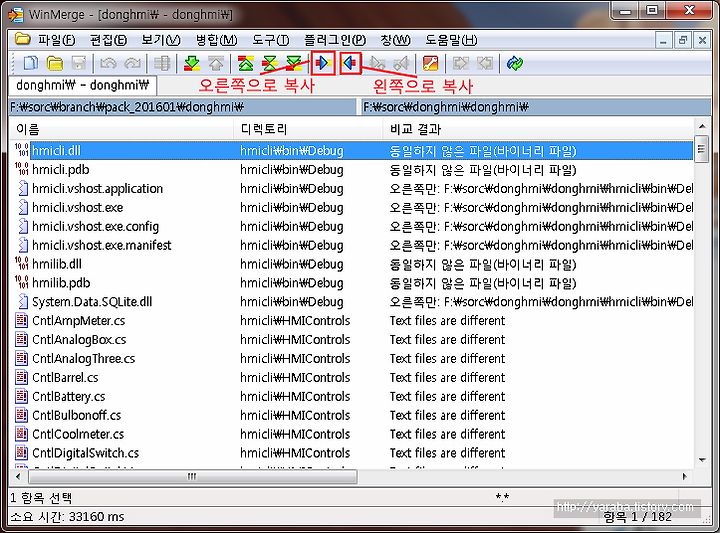Open the 파일(F) menu
This screenshot has width=720, height=533.
(x=56, y=40)
